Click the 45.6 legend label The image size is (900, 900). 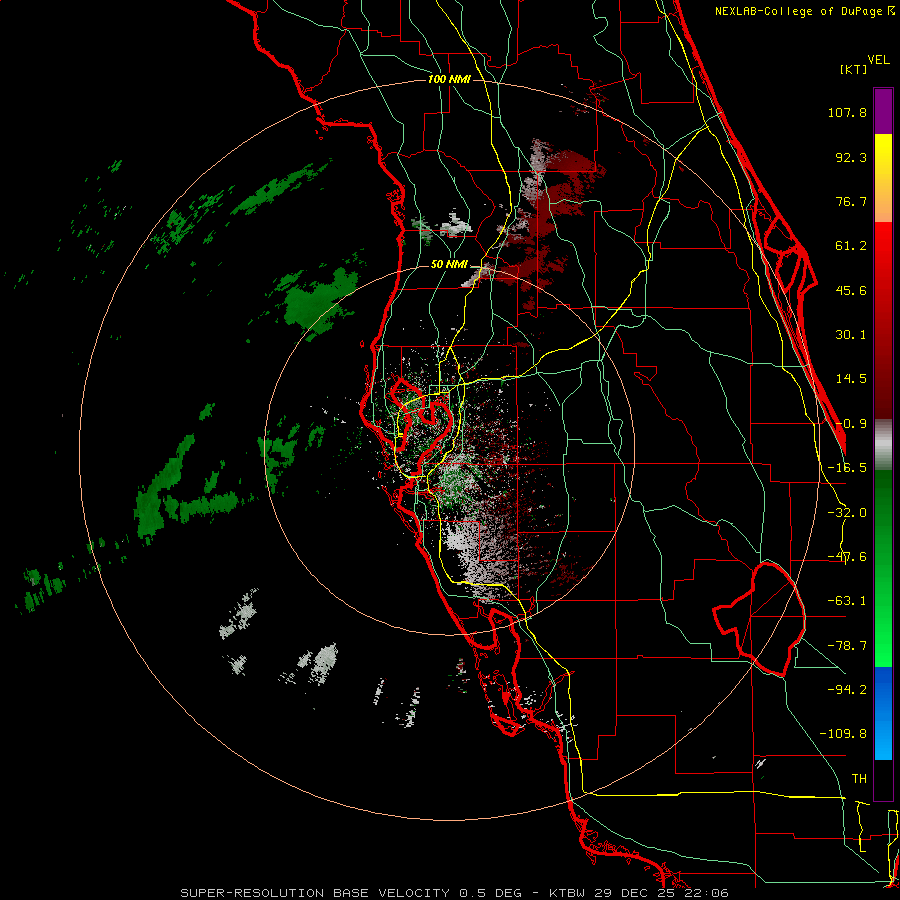pos(851,290)
